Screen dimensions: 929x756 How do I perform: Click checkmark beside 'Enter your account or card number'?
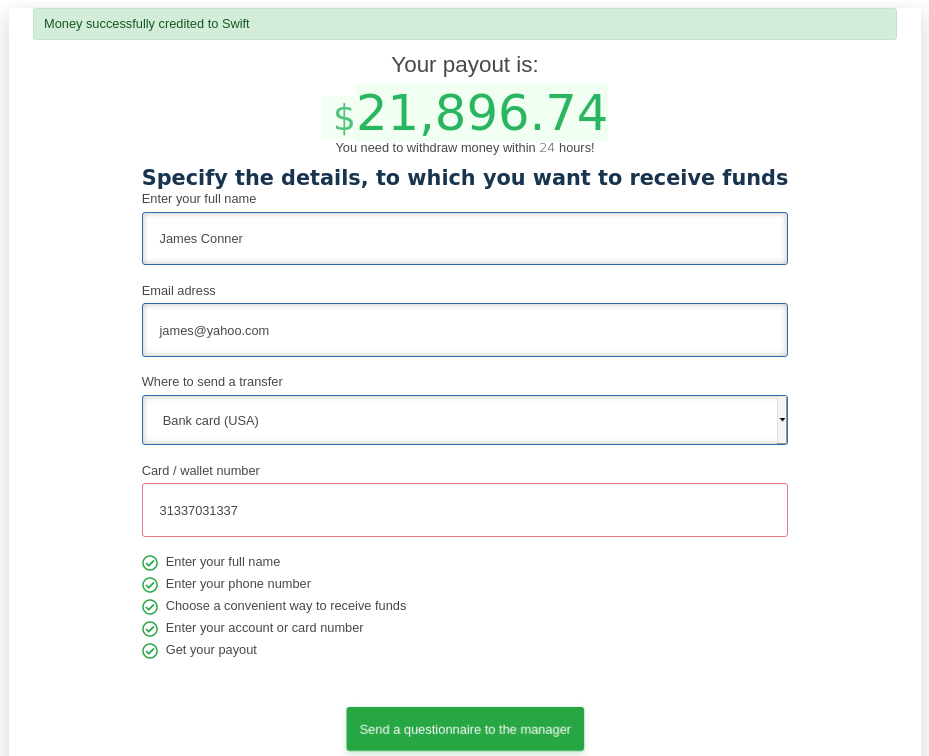point(150,629)
